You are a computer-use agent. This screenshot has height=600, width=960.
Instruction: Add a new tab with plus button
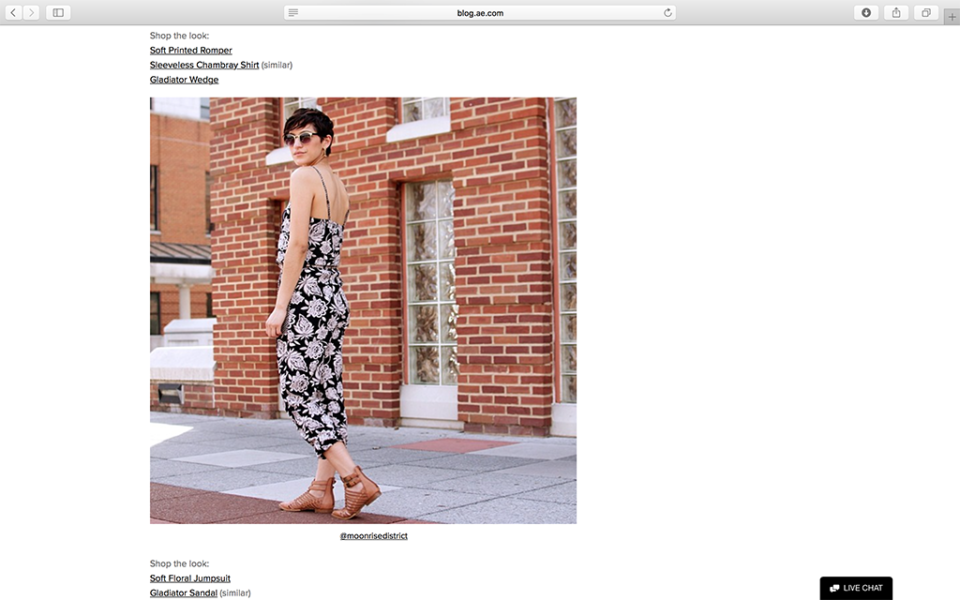(x=951, y=17)
